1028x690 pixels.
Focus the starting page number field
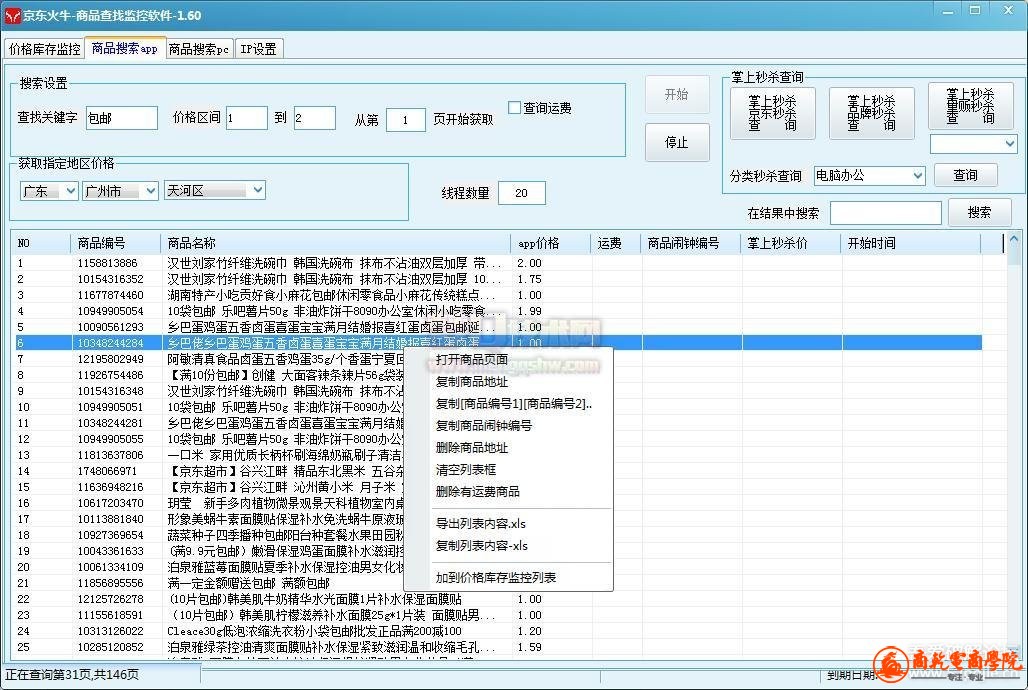click(405, 120)
